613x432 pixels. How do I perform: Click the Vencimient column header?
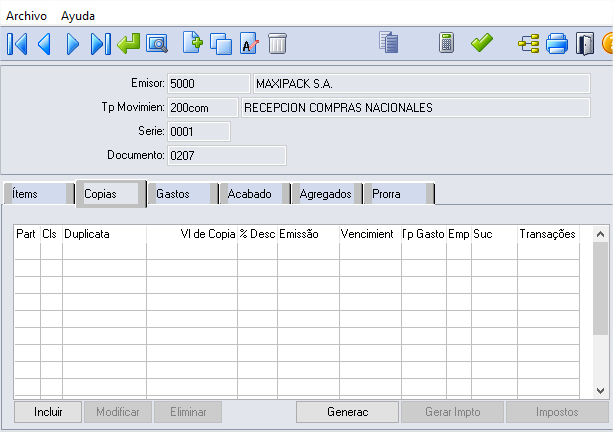coord(370,234)
